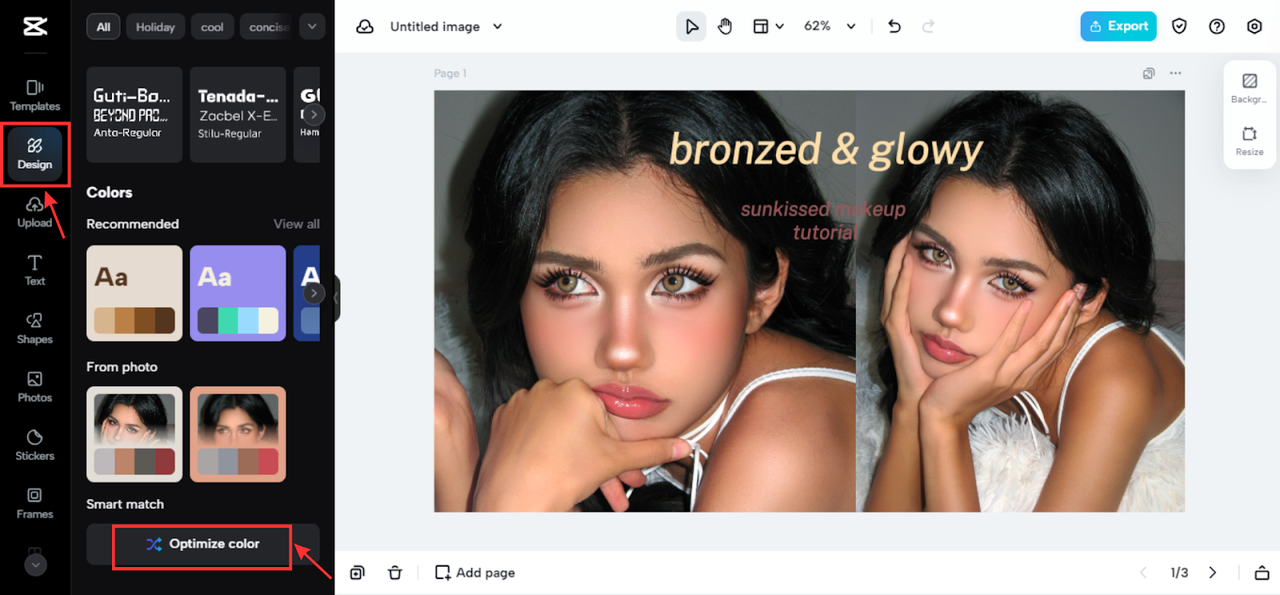Open the Untitled image name dropdown
This screenshot has width=1280, height=595.
[x=446, y=27]
